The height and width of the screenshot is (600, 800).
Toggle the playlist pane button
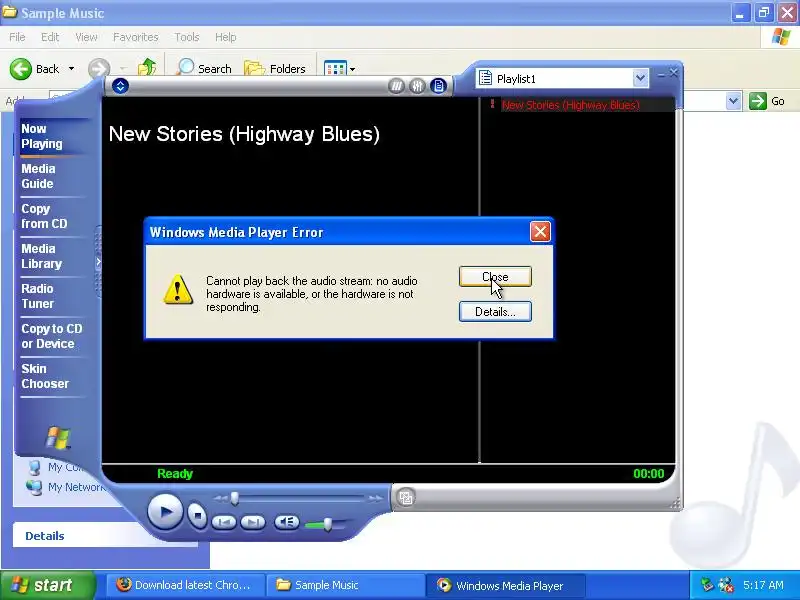[x=438, y=86]
